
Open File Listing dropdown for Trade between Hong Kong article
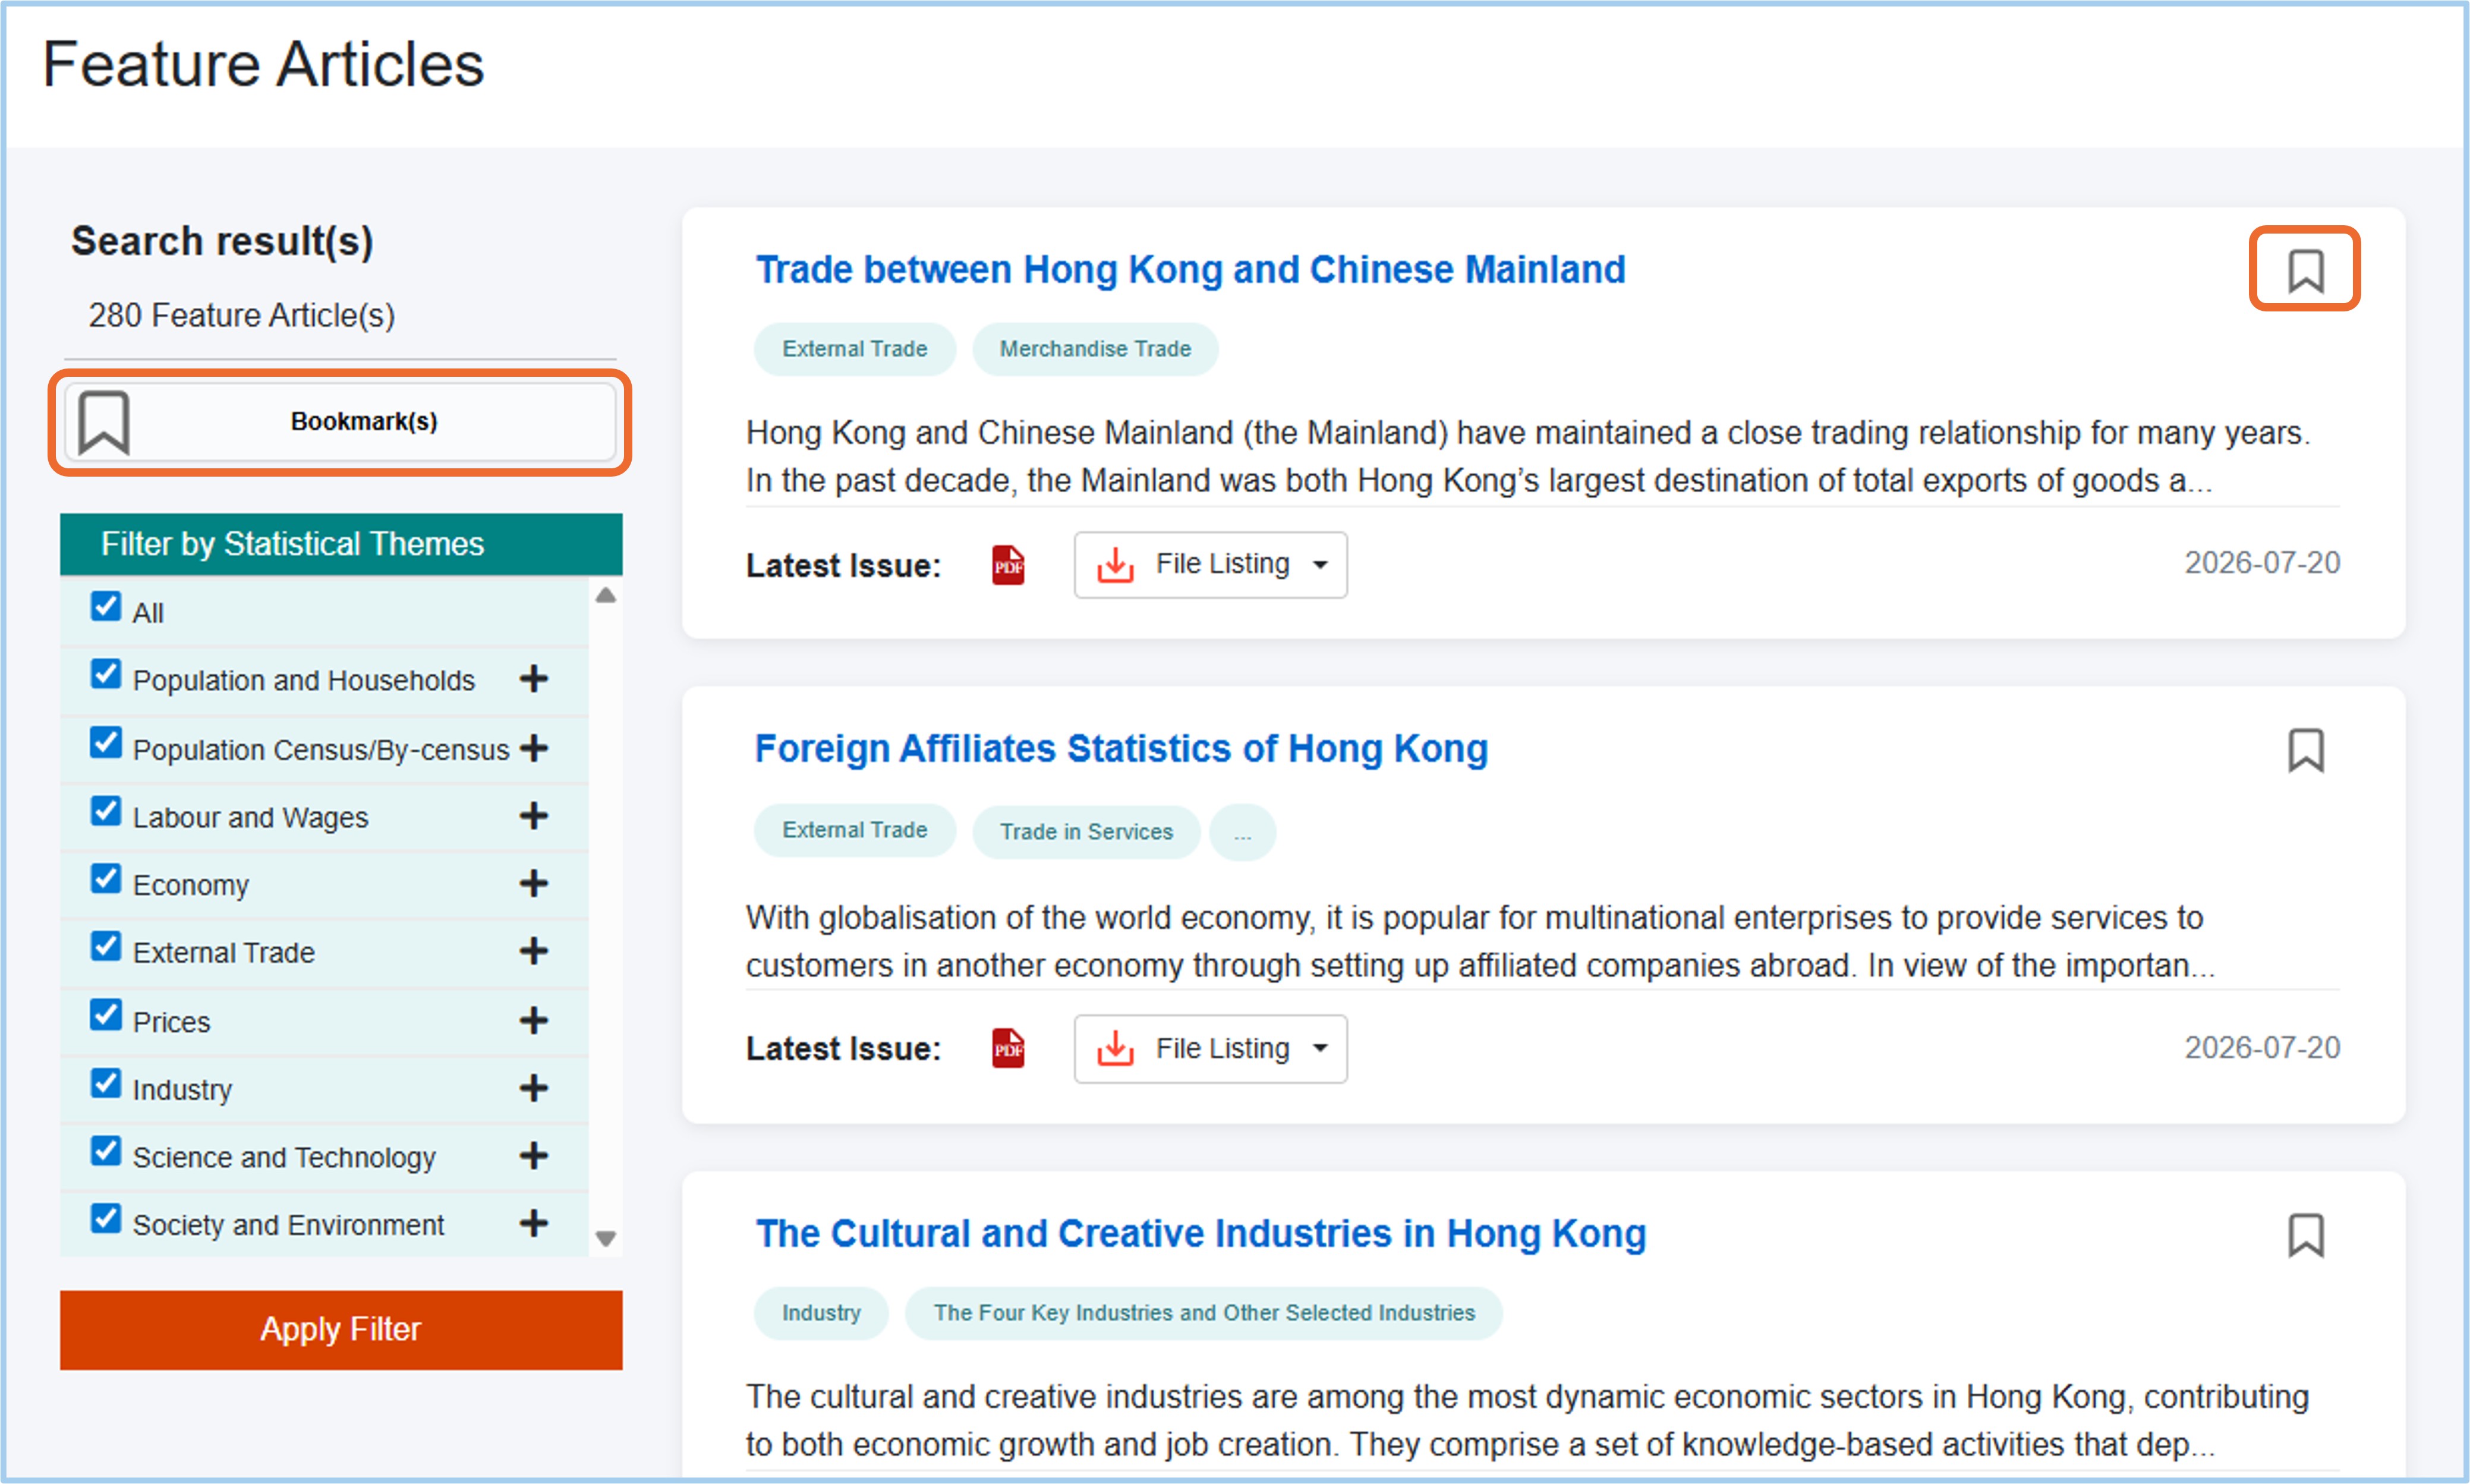coord(1210,564)
